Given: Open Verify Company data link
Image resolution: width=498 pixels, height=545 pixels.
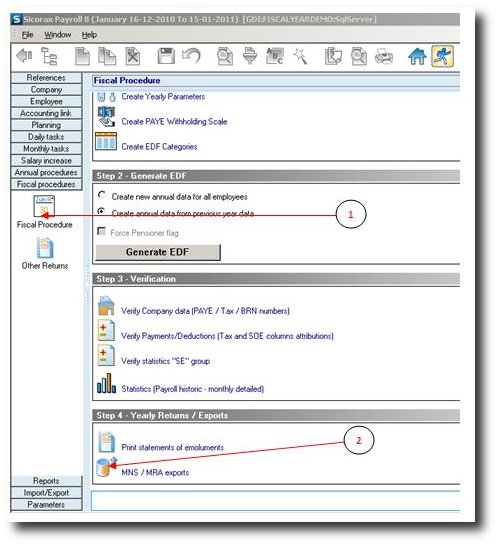Looking at the screenshot, I should coord(205,311).
